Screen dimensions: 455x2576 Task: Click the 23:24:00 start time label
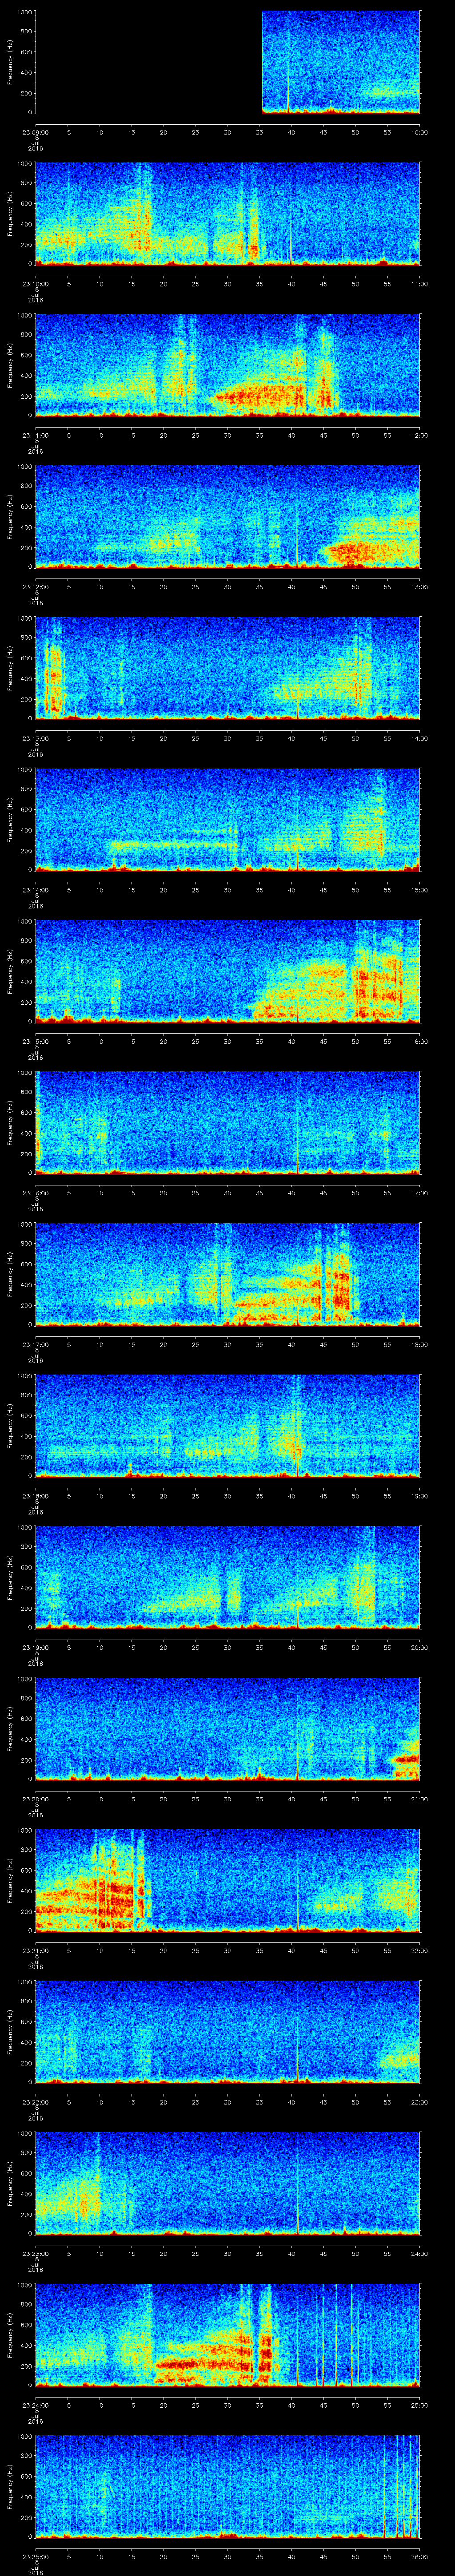click(x=36, y=2404)
